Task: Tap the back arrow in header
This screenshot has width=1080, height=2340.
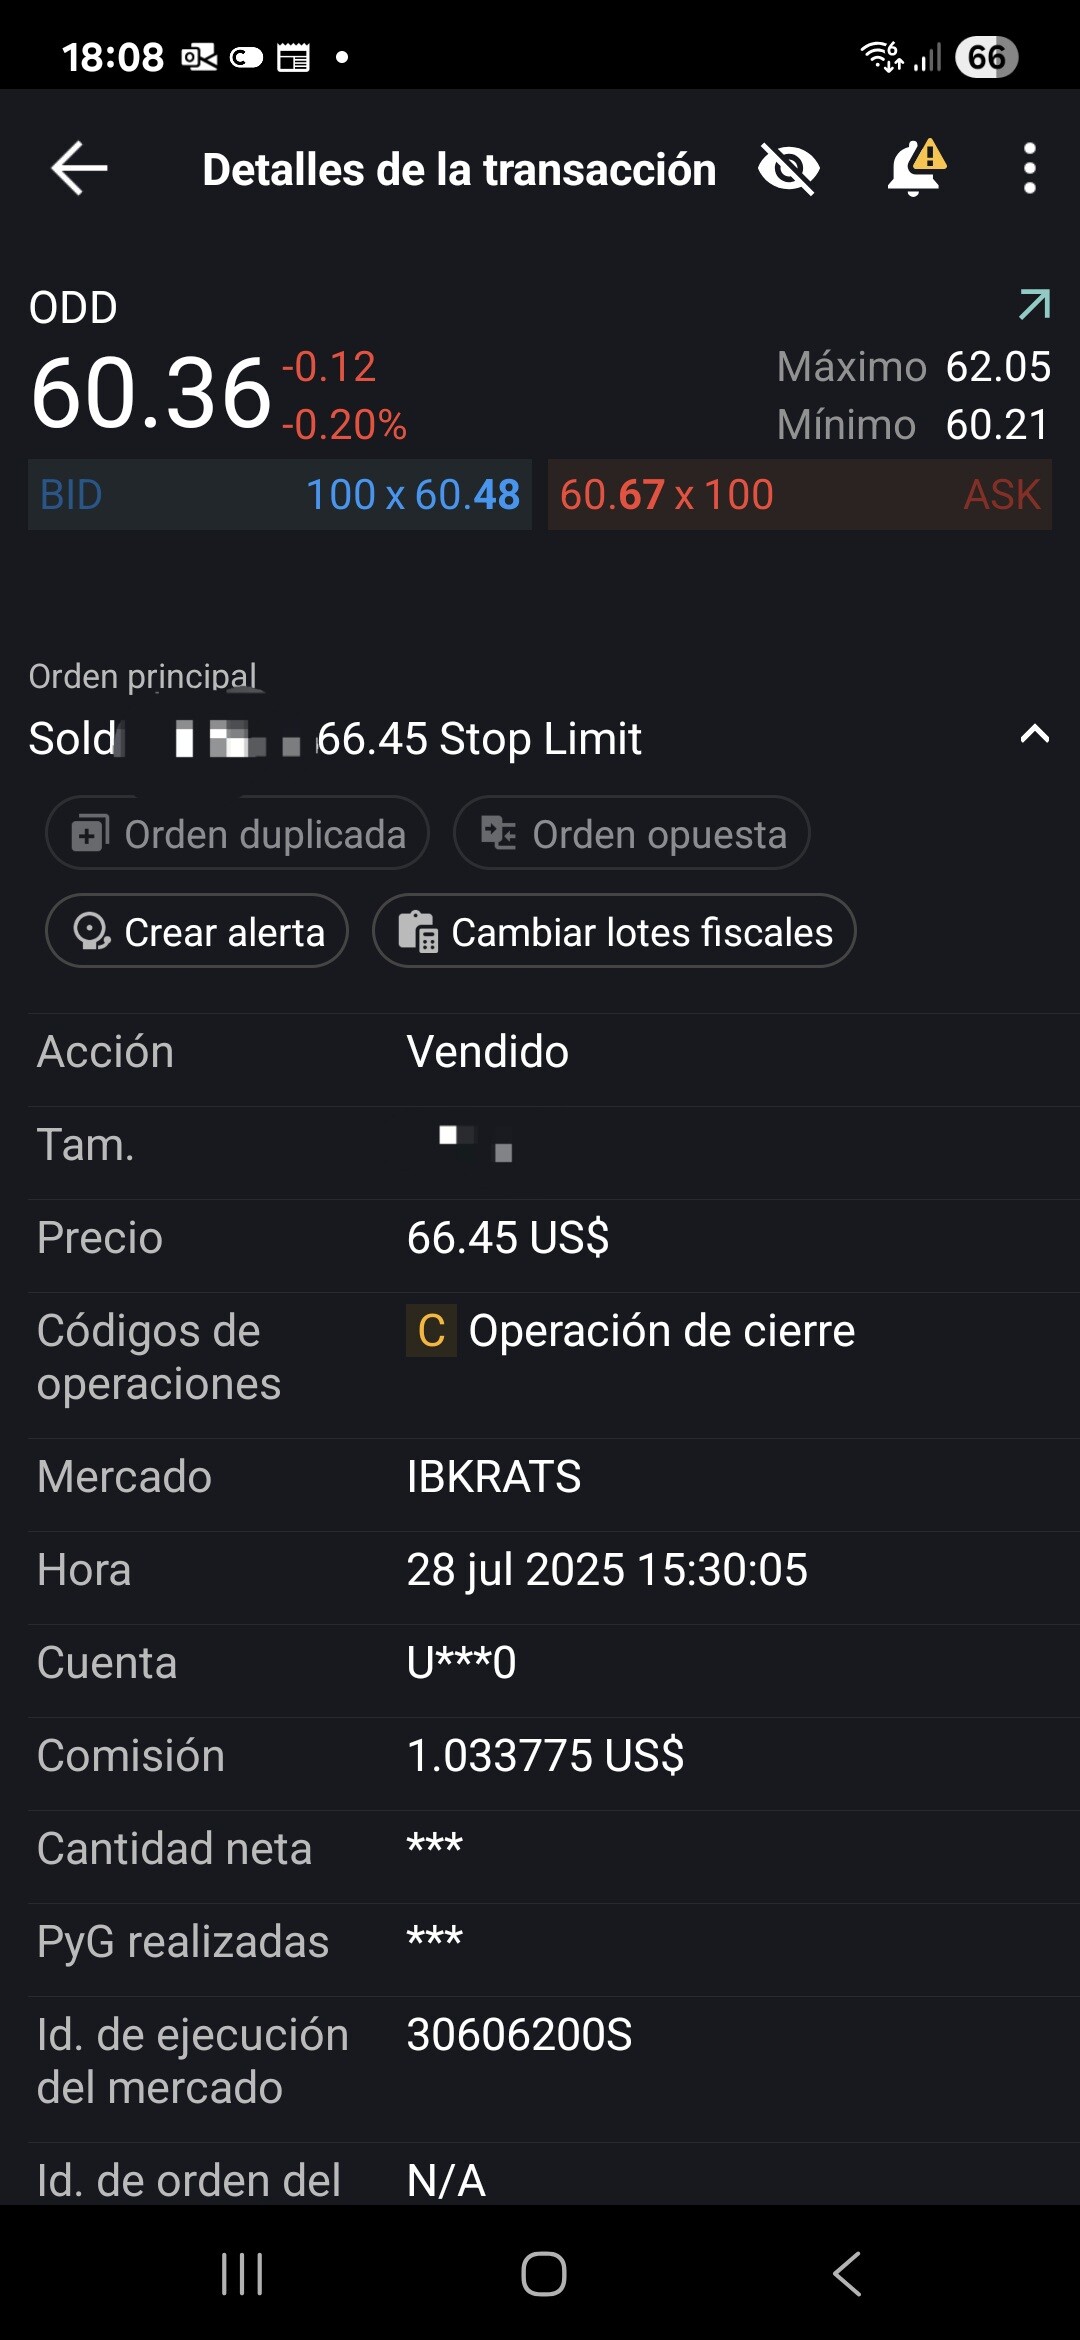Action: click(80, 168)
